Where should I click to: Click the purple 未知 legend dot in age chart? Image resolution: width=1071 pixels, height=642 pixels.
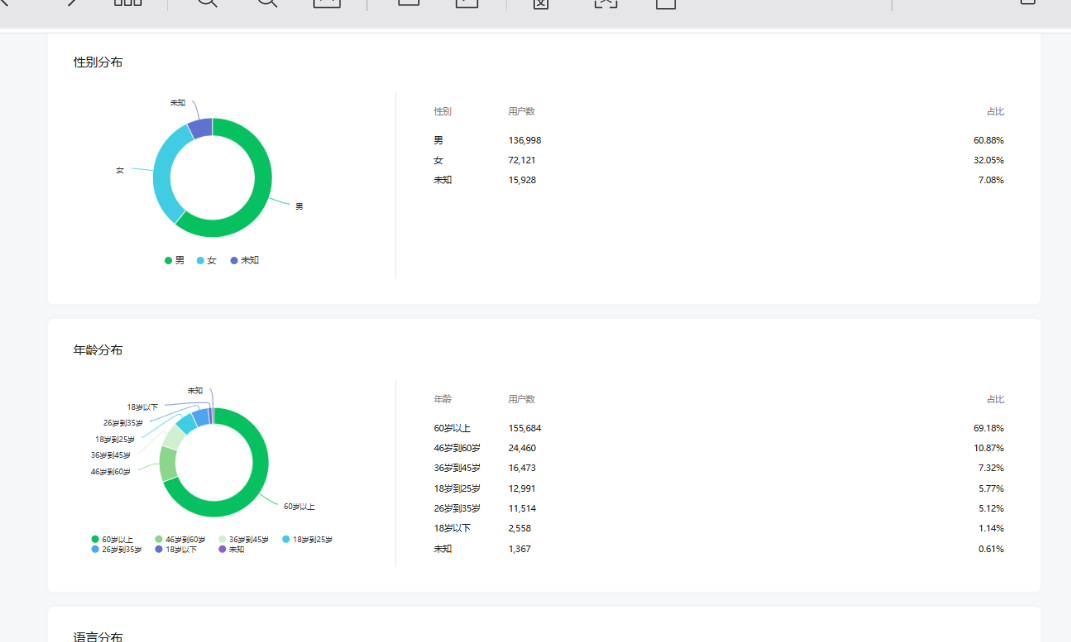pyautogui.click(x=222, y=549)
